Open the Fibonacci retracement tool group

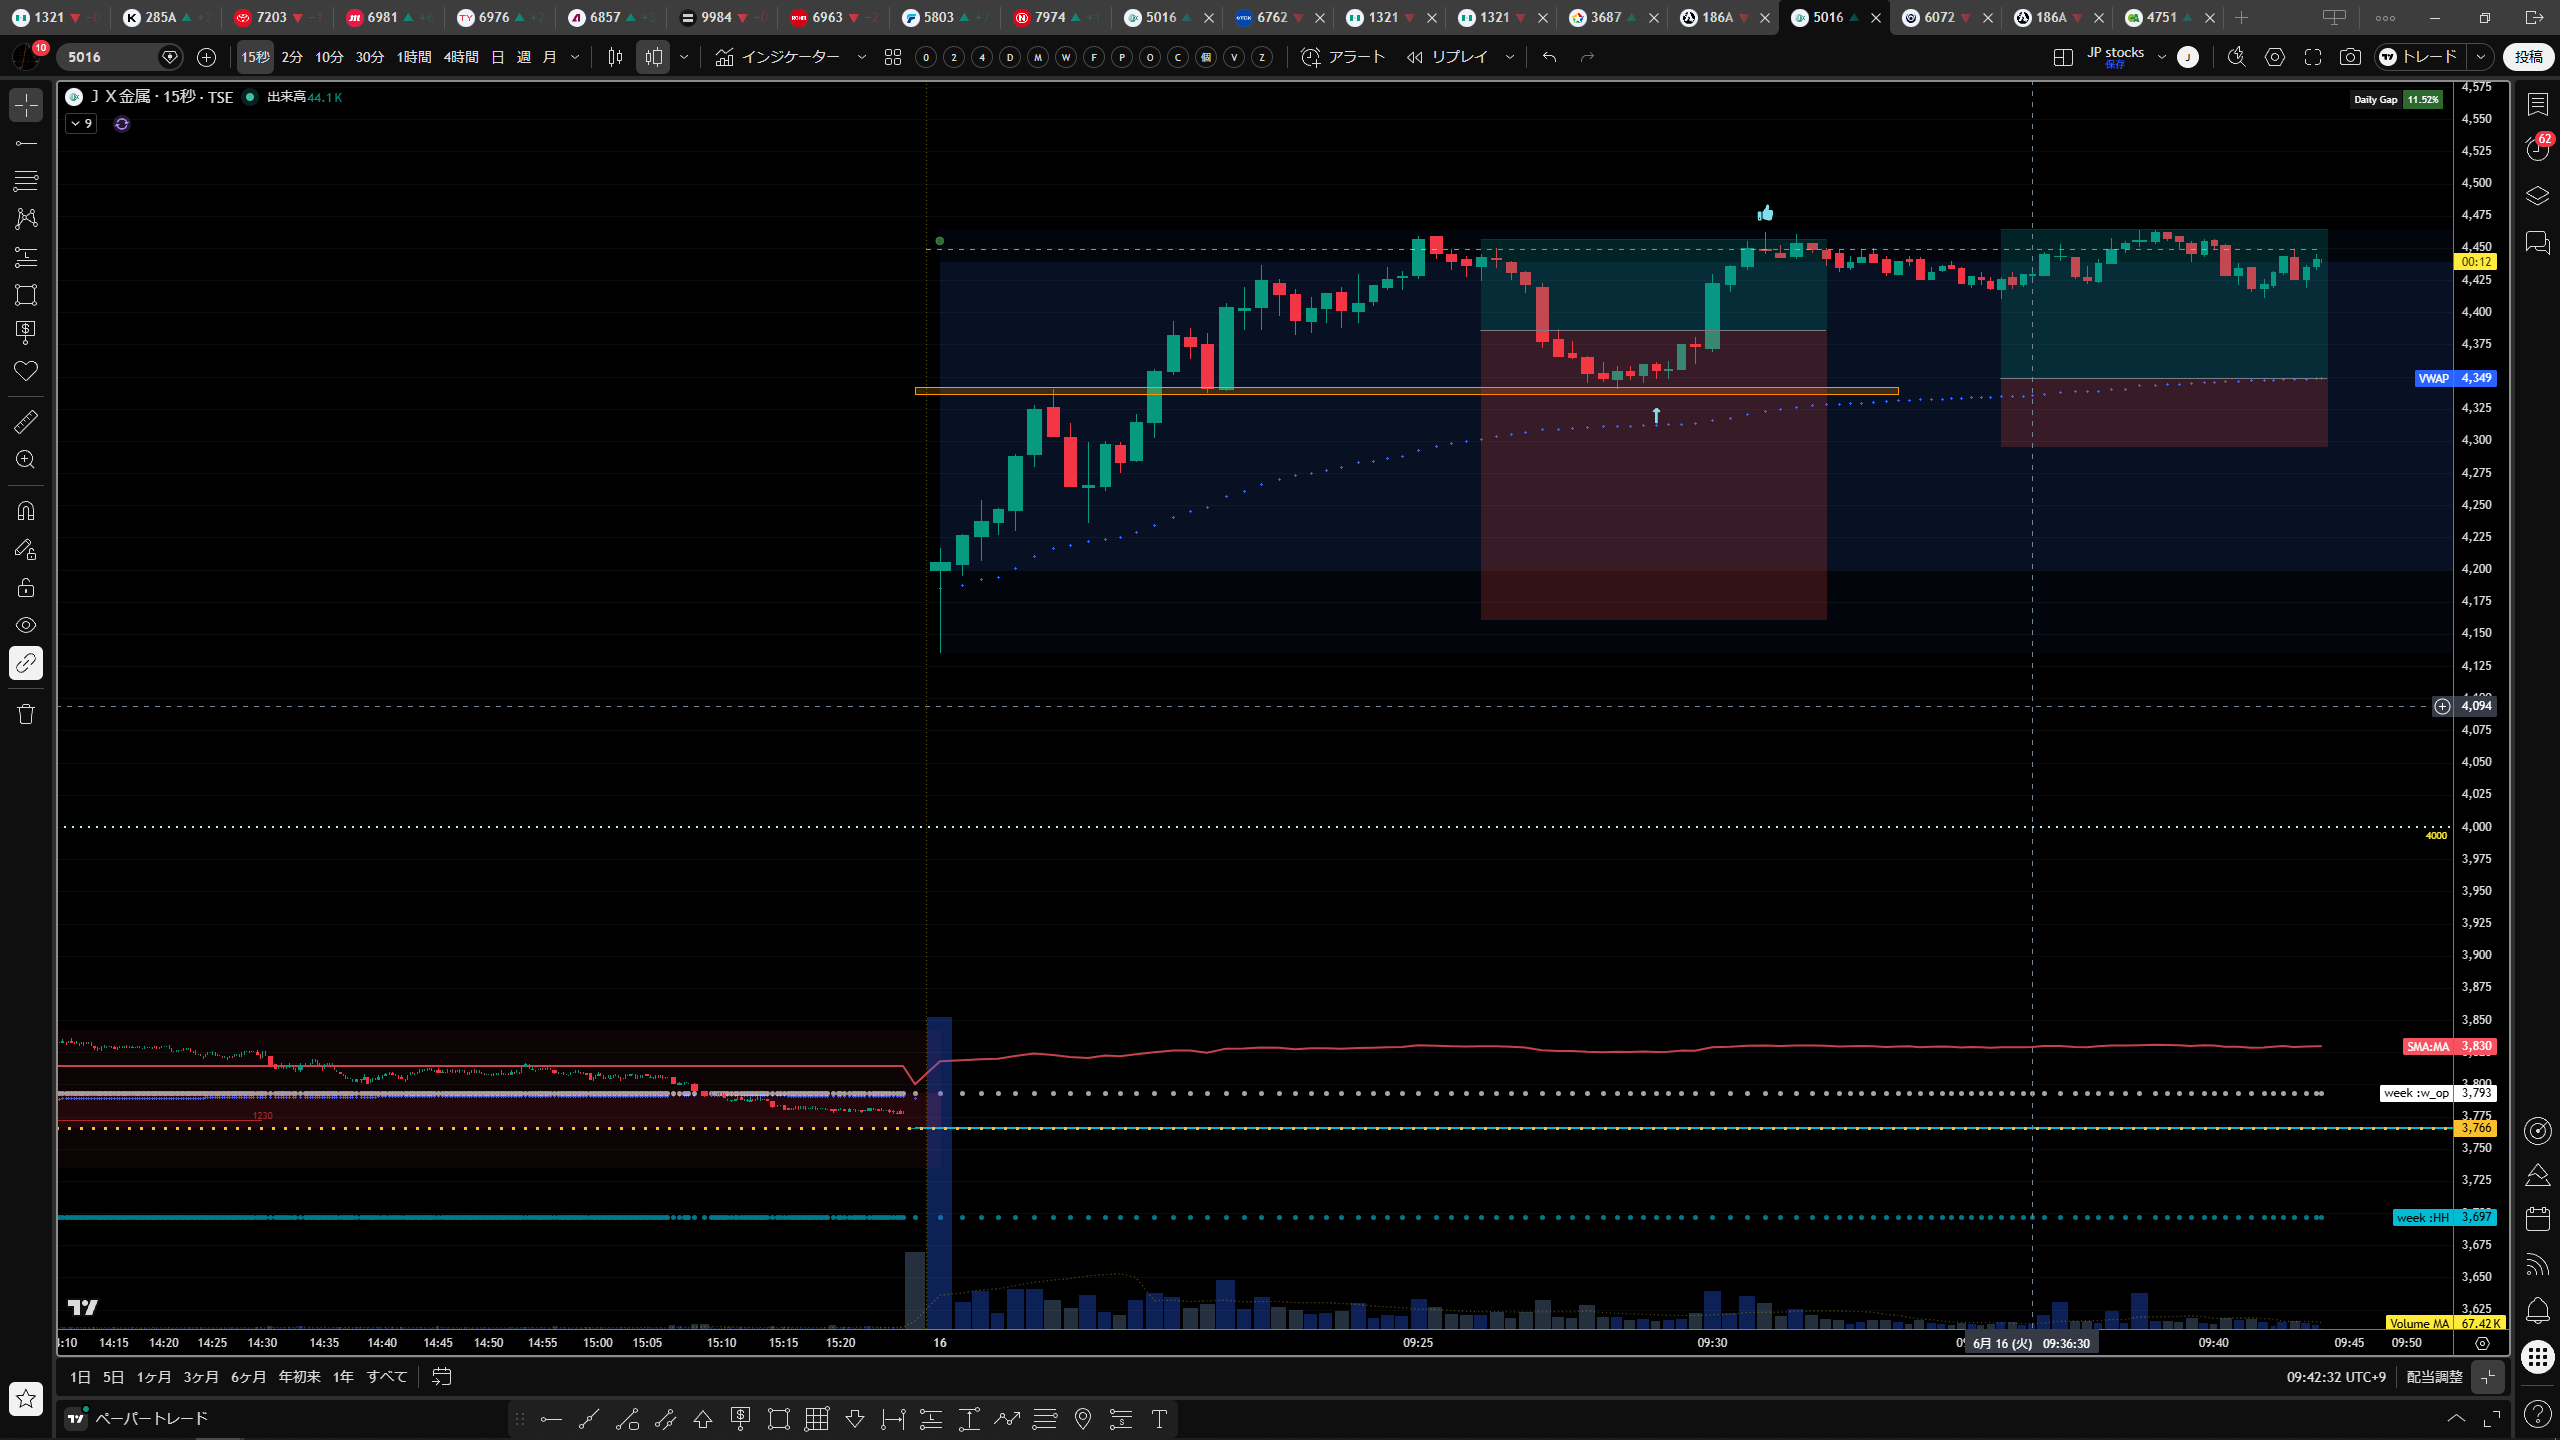(x=26, y=181)
